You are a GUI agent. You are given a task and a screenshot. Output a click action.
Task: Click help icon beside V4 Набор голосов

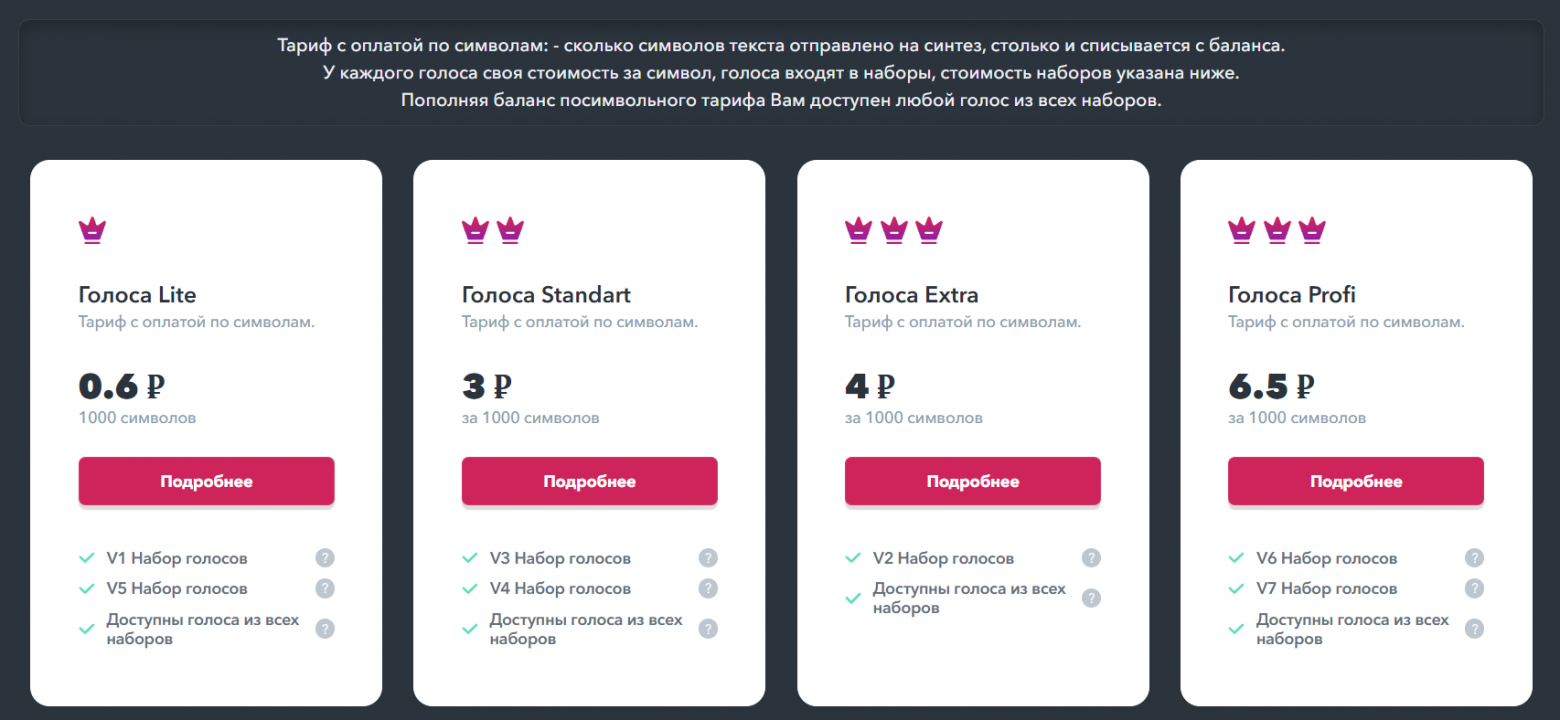coord(708,588)
